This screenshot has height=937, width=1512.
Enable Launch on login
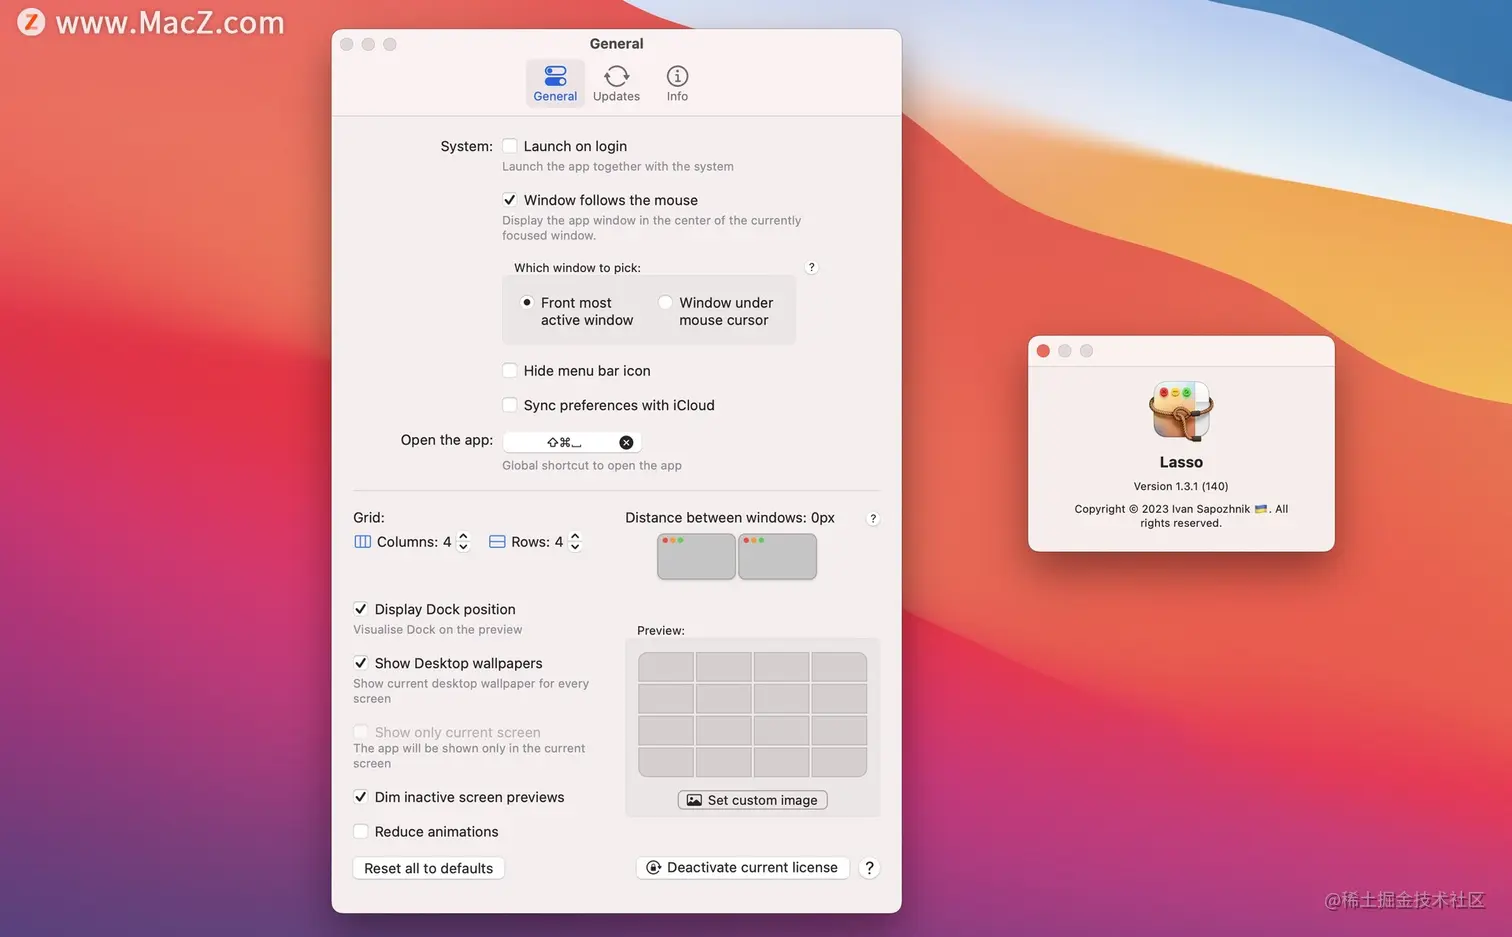510,146
